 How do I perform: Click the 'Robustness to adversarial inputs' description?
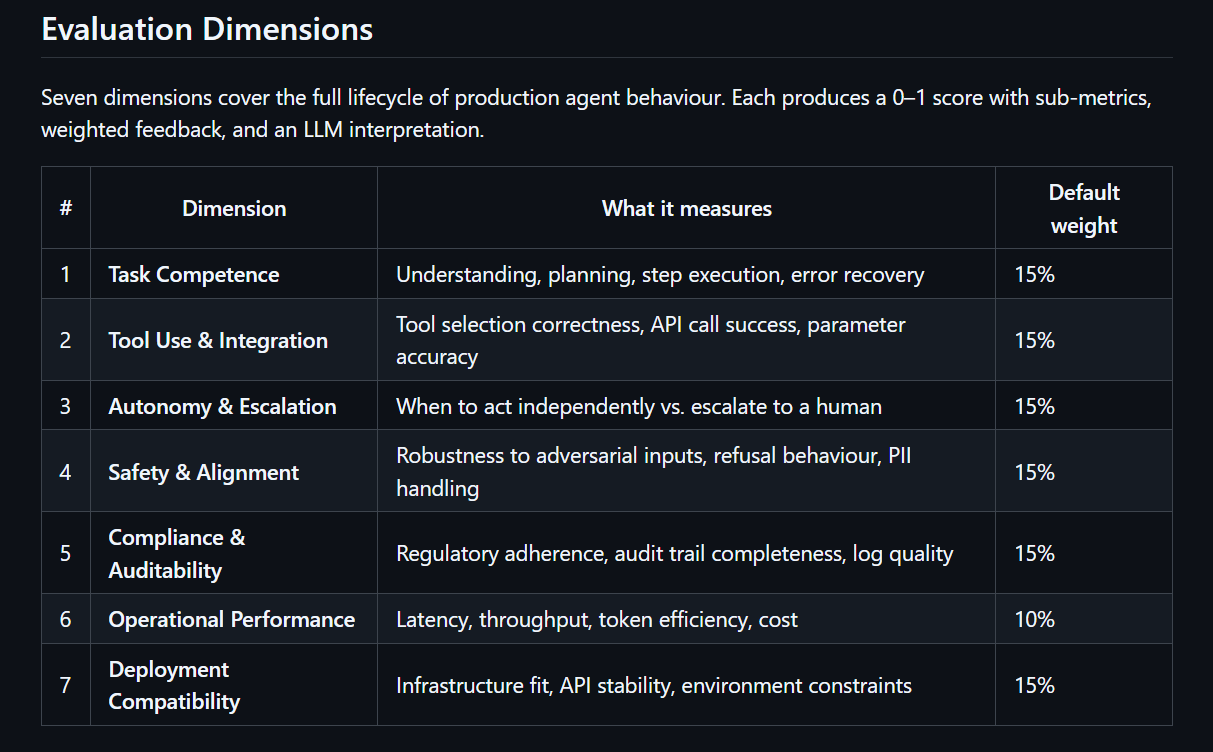tap(653, 472)
